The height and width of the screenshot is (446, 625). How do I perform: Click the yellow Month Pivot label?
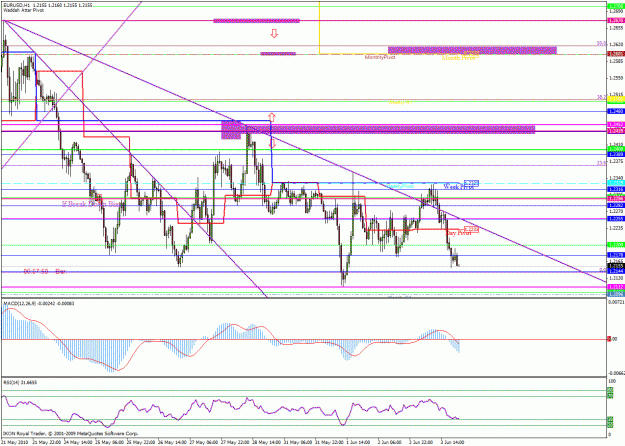[459, 58]
